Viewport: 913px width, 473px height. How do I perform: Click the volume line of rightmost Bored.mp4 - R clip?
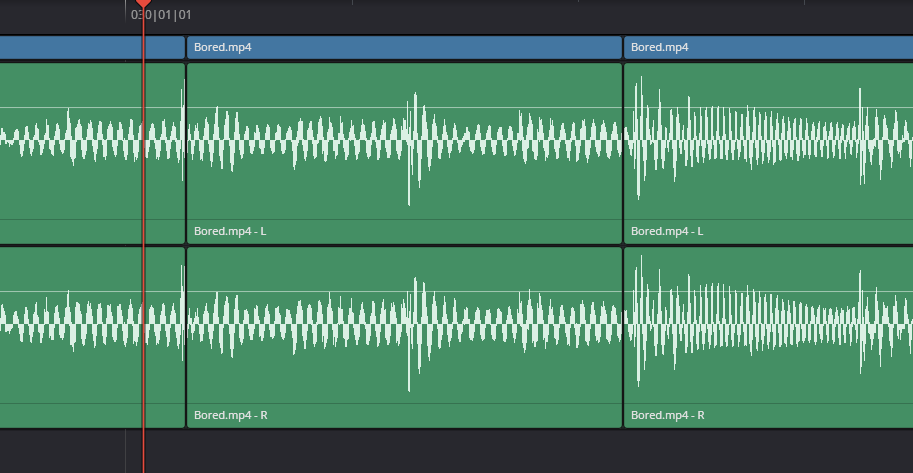[769, 291]
